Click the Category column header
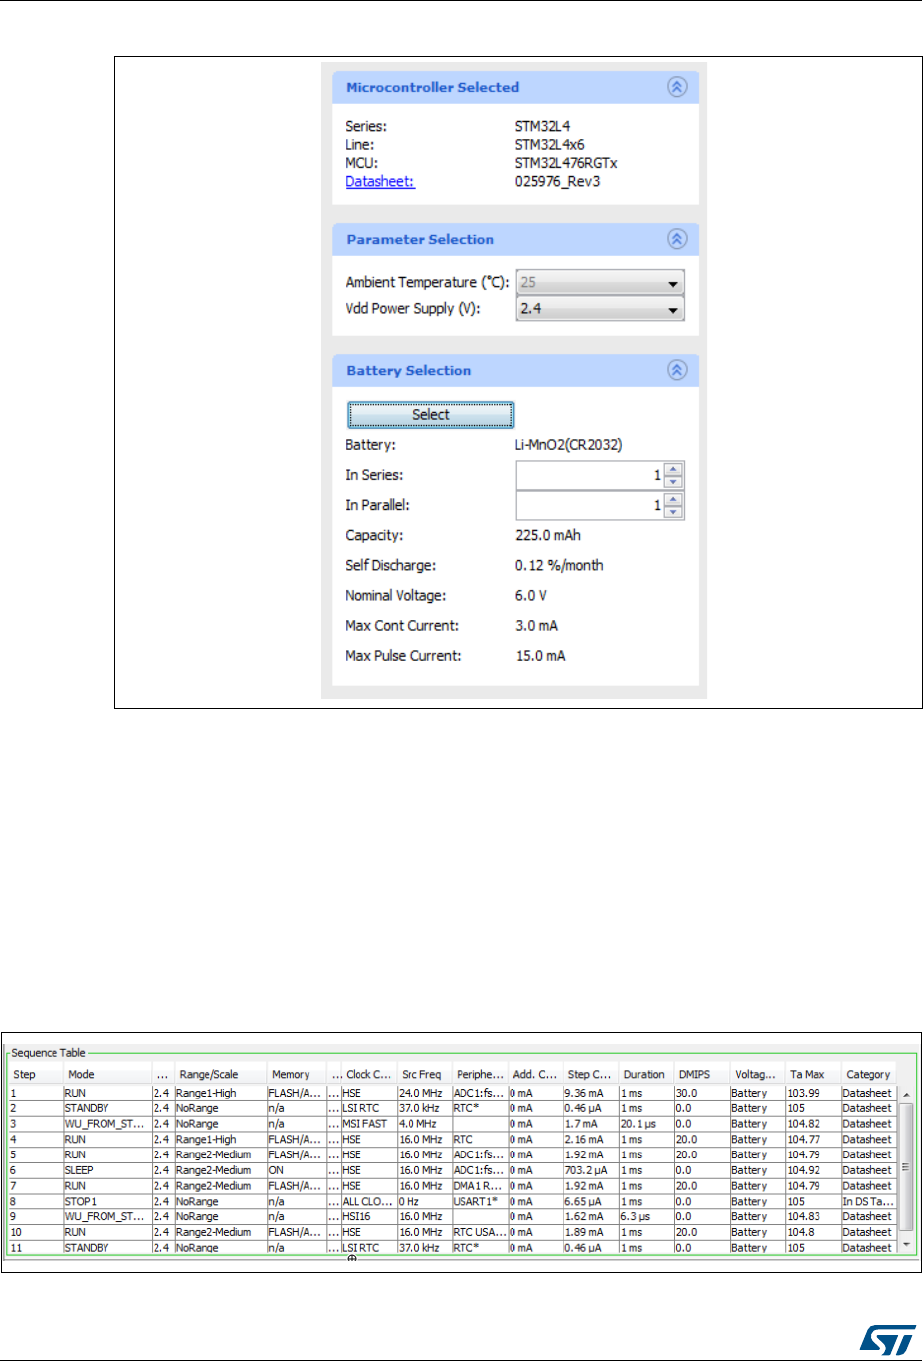Screen dimensions: 923x1361 point(870,1074)
